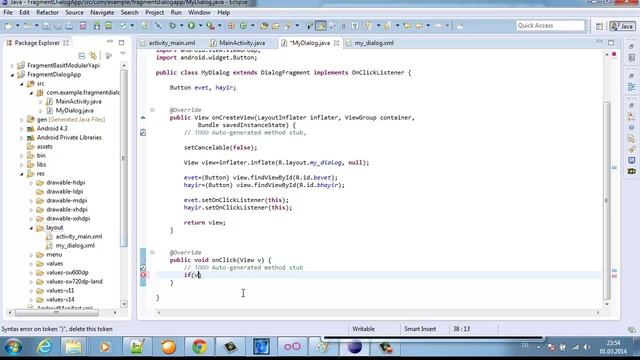Image resolution: width=640 pixels, height=360 pixels.
Task: Open the Refactor menu
Action: [47, 13]
